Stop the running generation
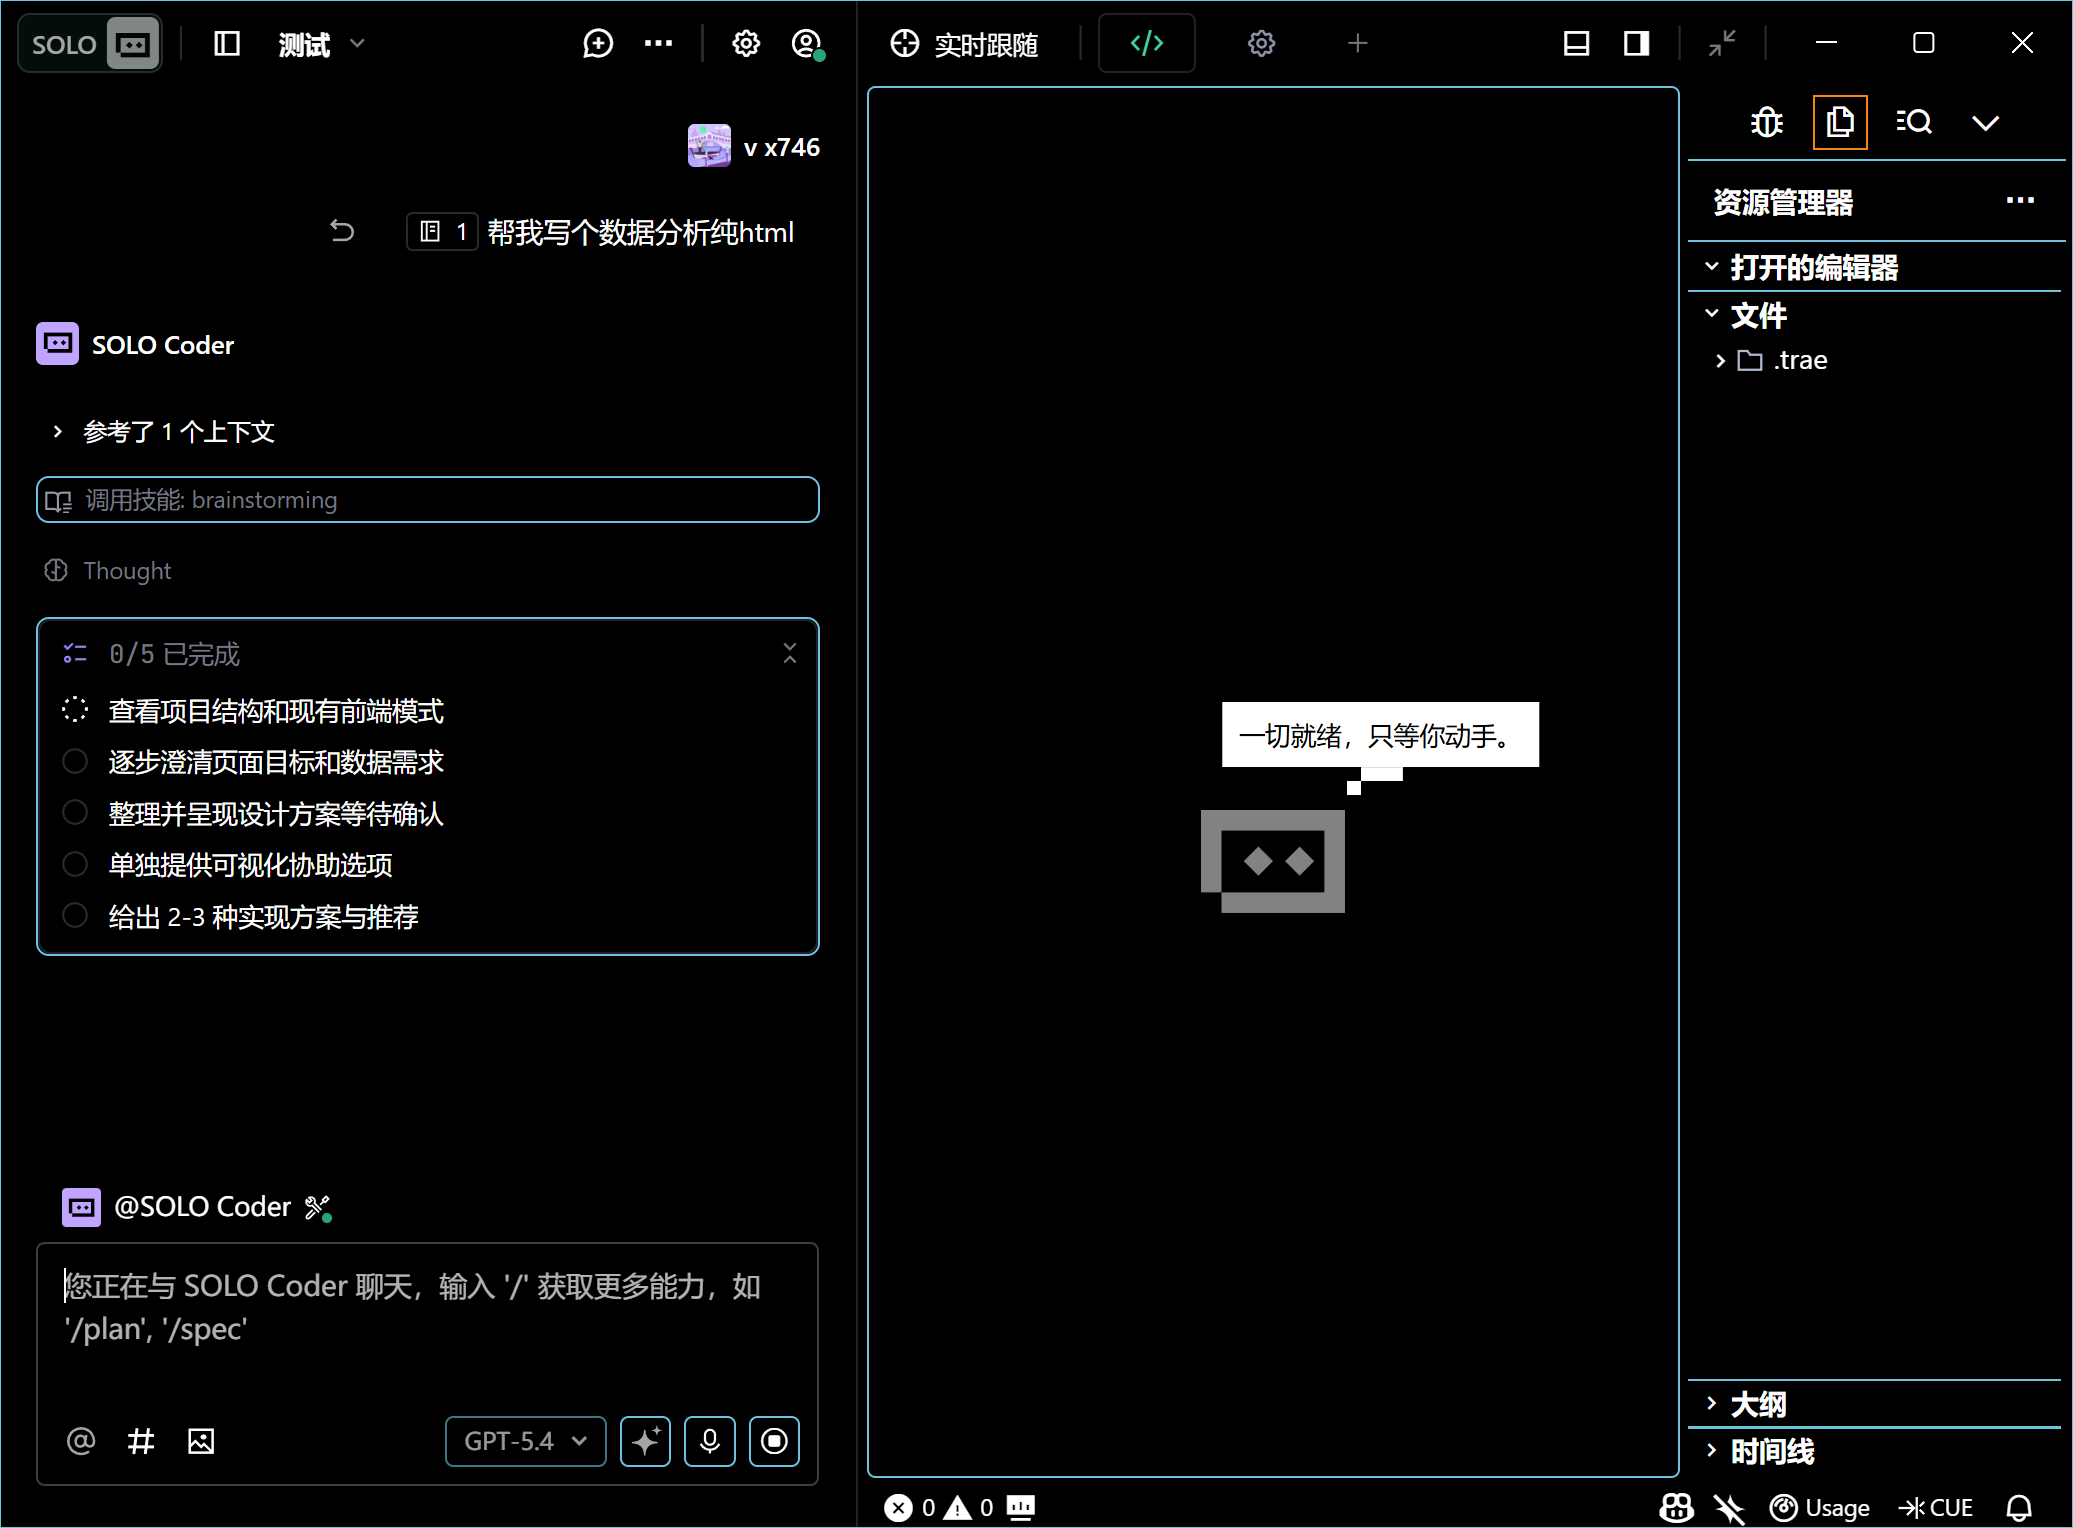 [x=774, y=1441]
